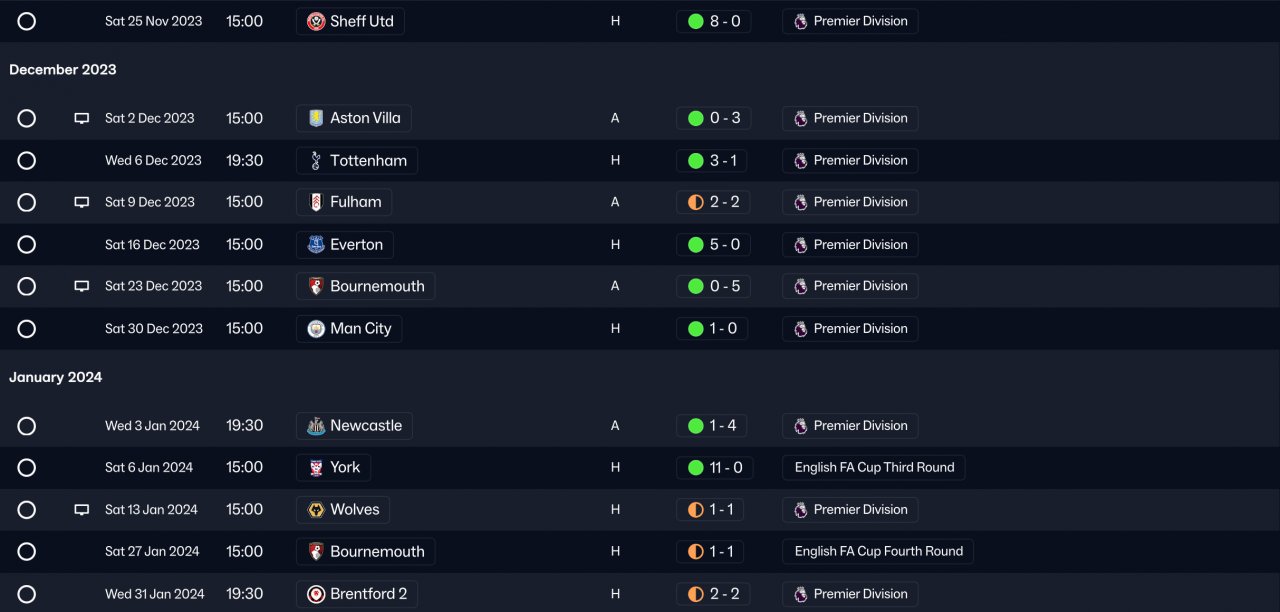This screenshot has width=1280, height=612.
Task: Open the 11 - 0 result against York
Action: 715,468
